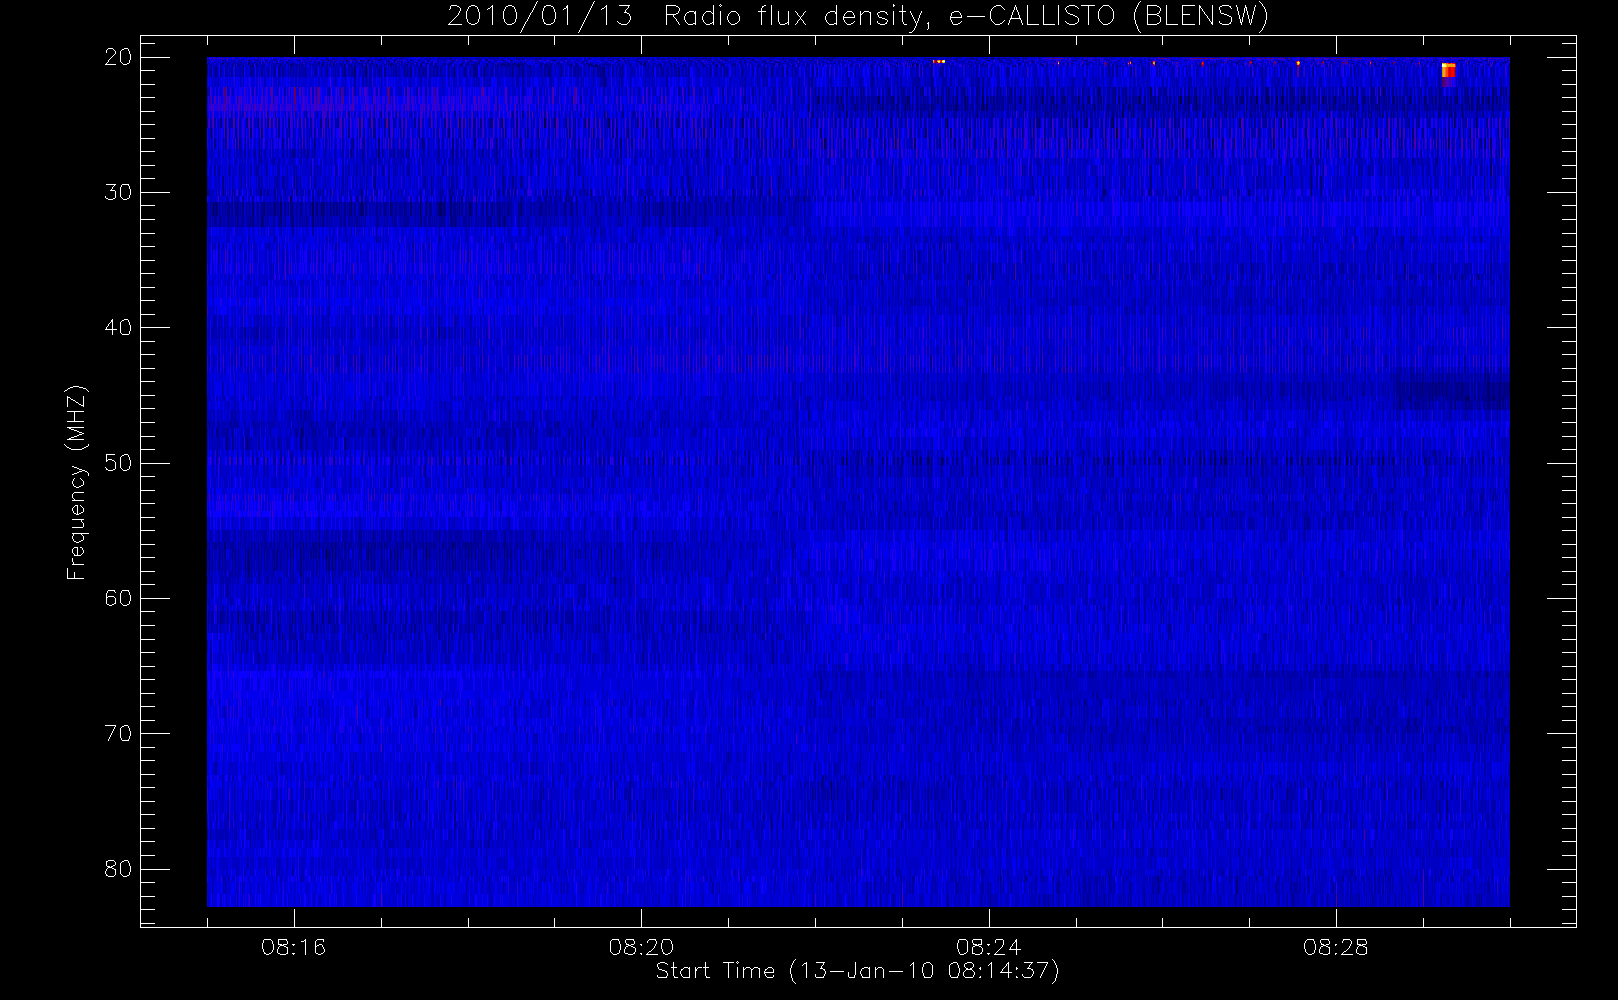Image resolution: width=1618 pixels, height=1000 pixels.
Task: Click the 60 frequency tick label
Action: pos(118,598)
